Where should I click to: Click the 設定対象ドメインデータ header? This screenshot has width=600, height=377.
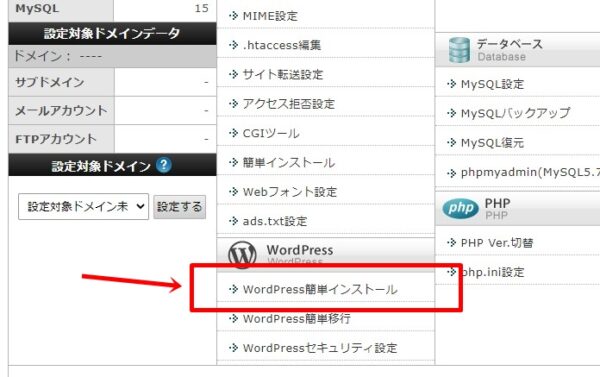[112, 34]
